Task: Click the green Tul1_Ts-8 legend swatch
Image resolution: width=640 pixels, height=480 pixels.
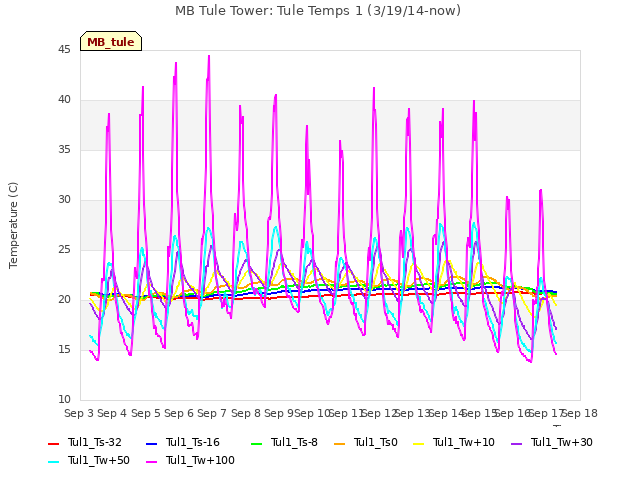Action: pos(256,443)
